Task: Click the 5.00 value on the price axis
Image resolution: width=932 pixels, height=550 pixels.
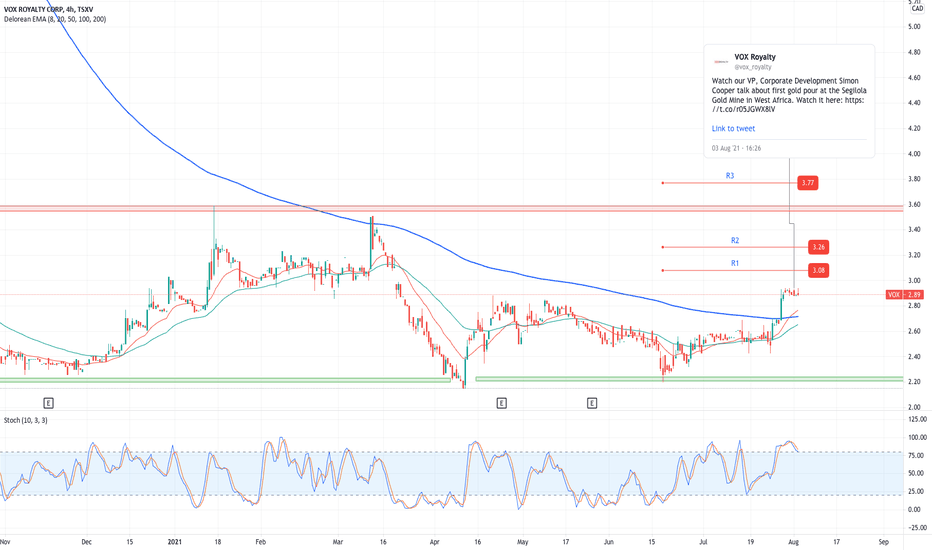Action: [x=914, y=27]
